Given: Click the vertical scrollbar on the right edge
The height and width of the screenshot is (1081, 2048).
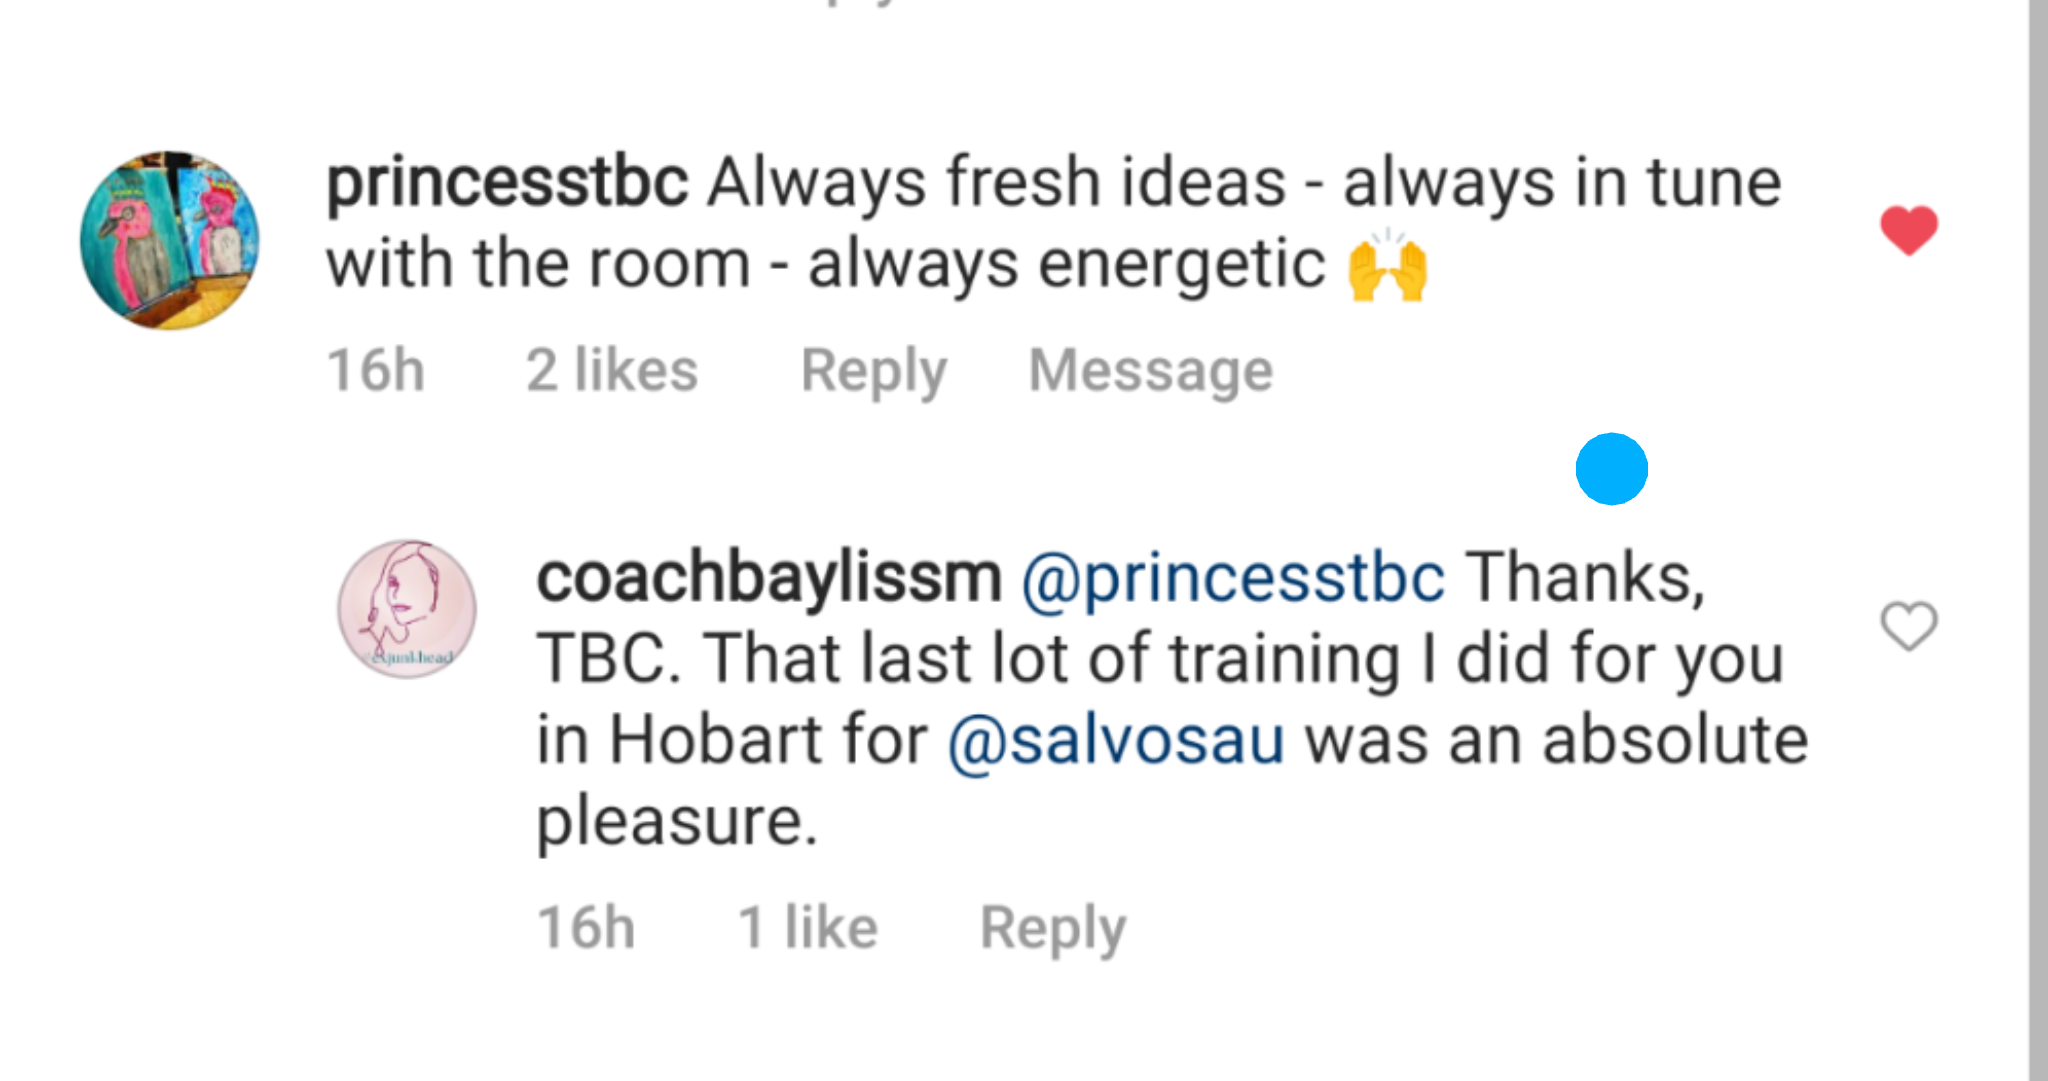Looking at the screenshot, I should coord(2037,540).
